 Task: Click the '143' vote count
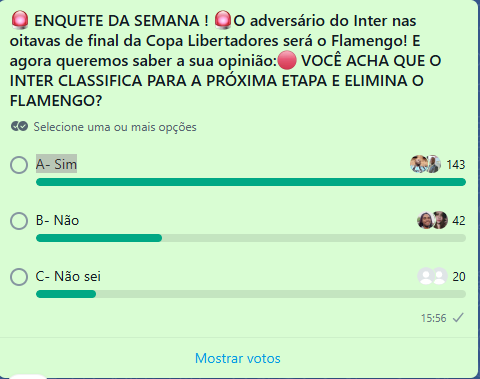tap(456, 165)
